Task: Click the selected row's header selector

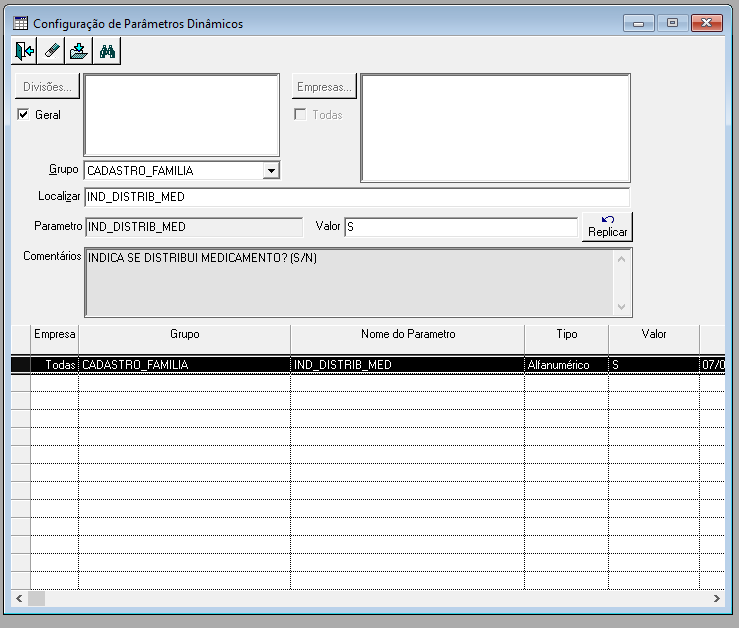Action: tap(21, 364)
